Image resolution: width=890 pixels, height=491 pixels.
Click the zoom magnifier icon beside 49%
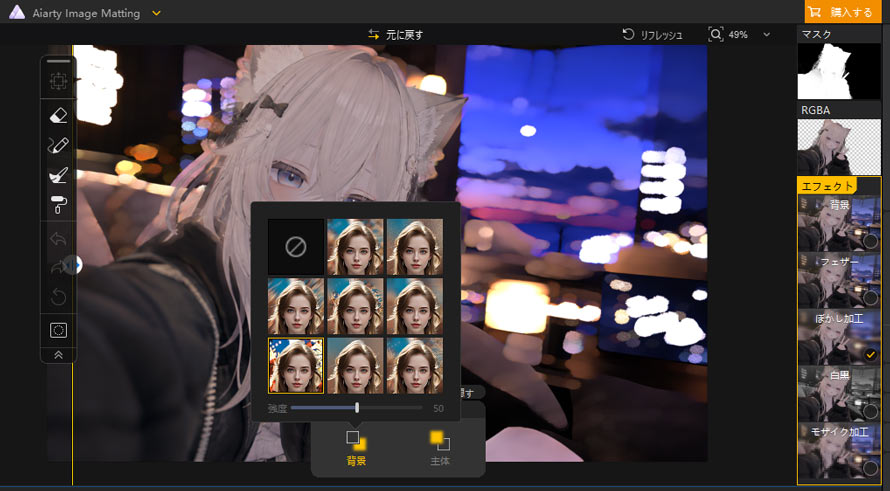tap(716, 35)
